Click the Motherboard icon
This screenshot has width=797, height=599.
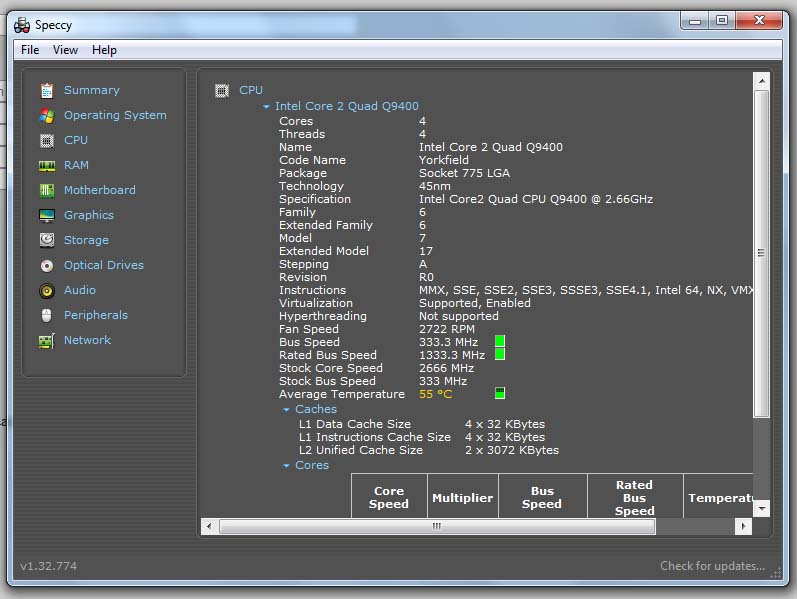[x=47, y=190]
